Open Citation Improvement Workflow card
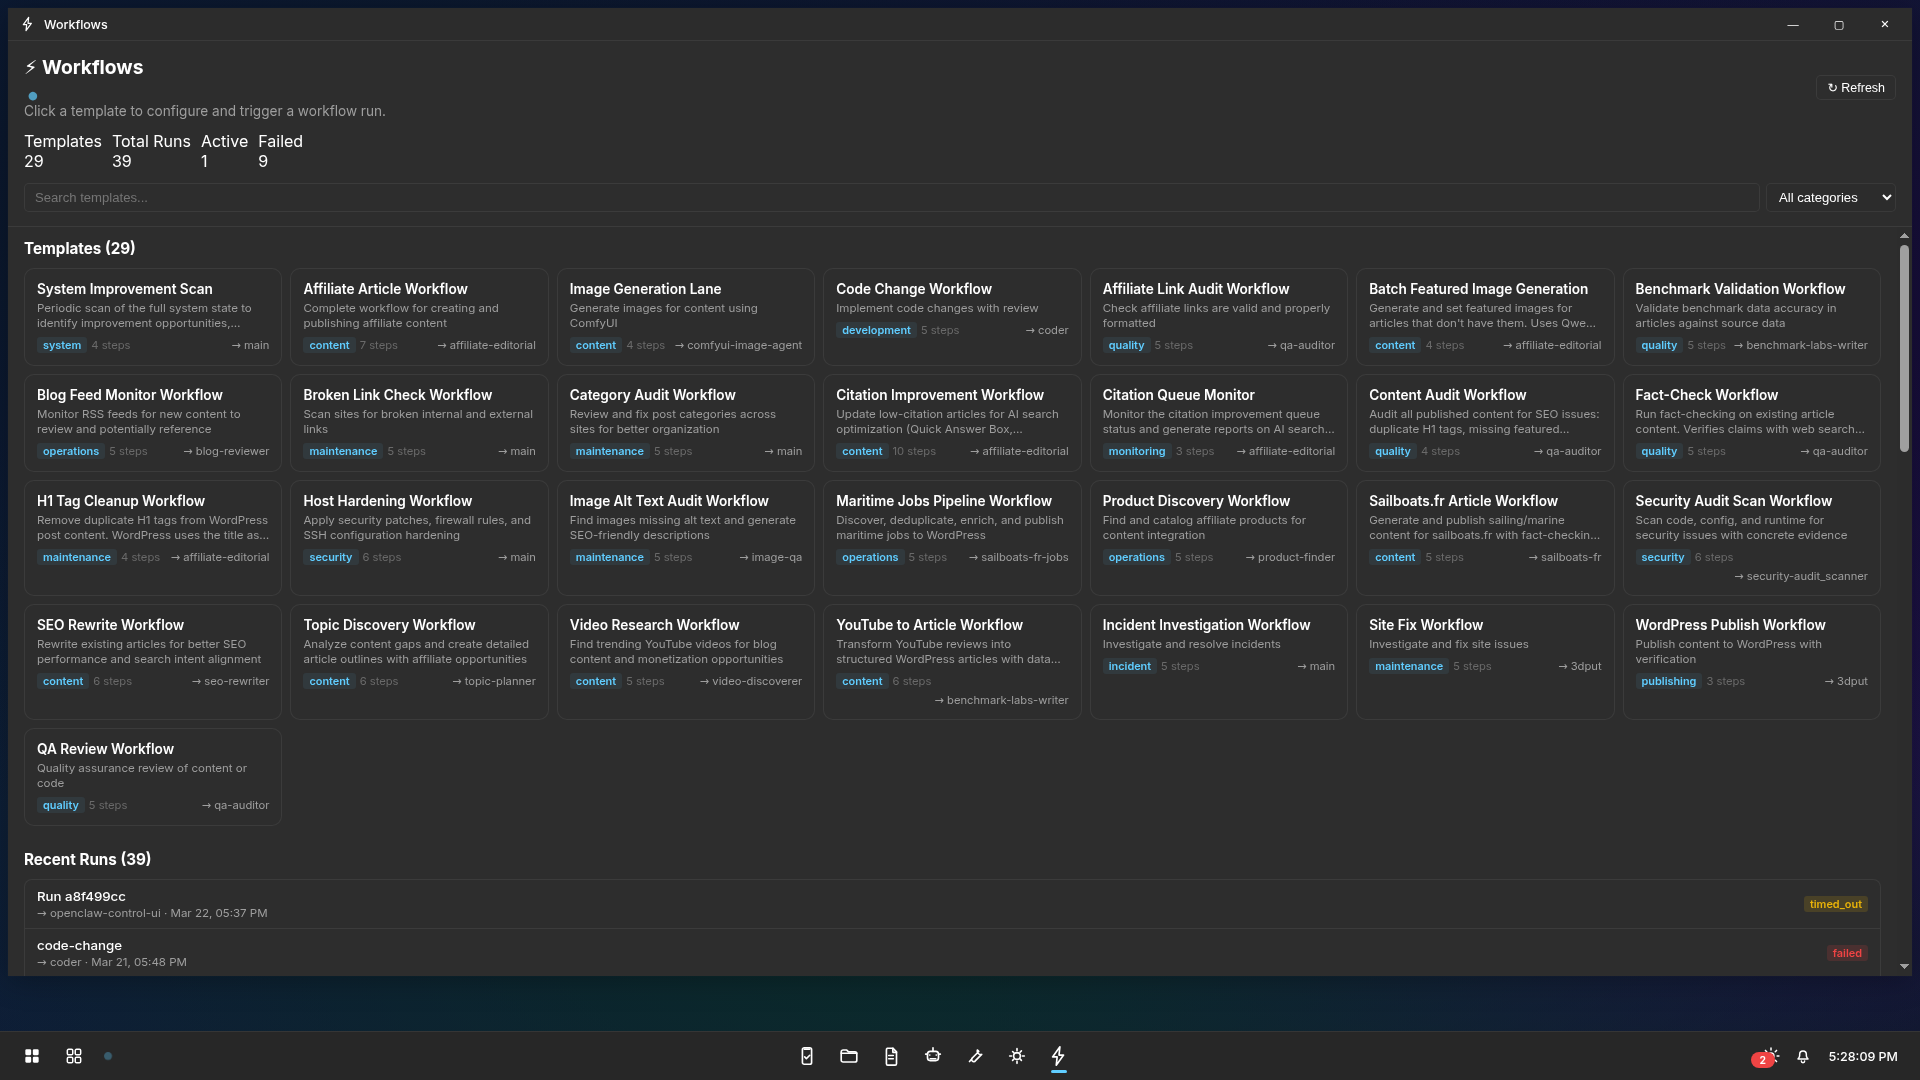 (x=952, y=422)
